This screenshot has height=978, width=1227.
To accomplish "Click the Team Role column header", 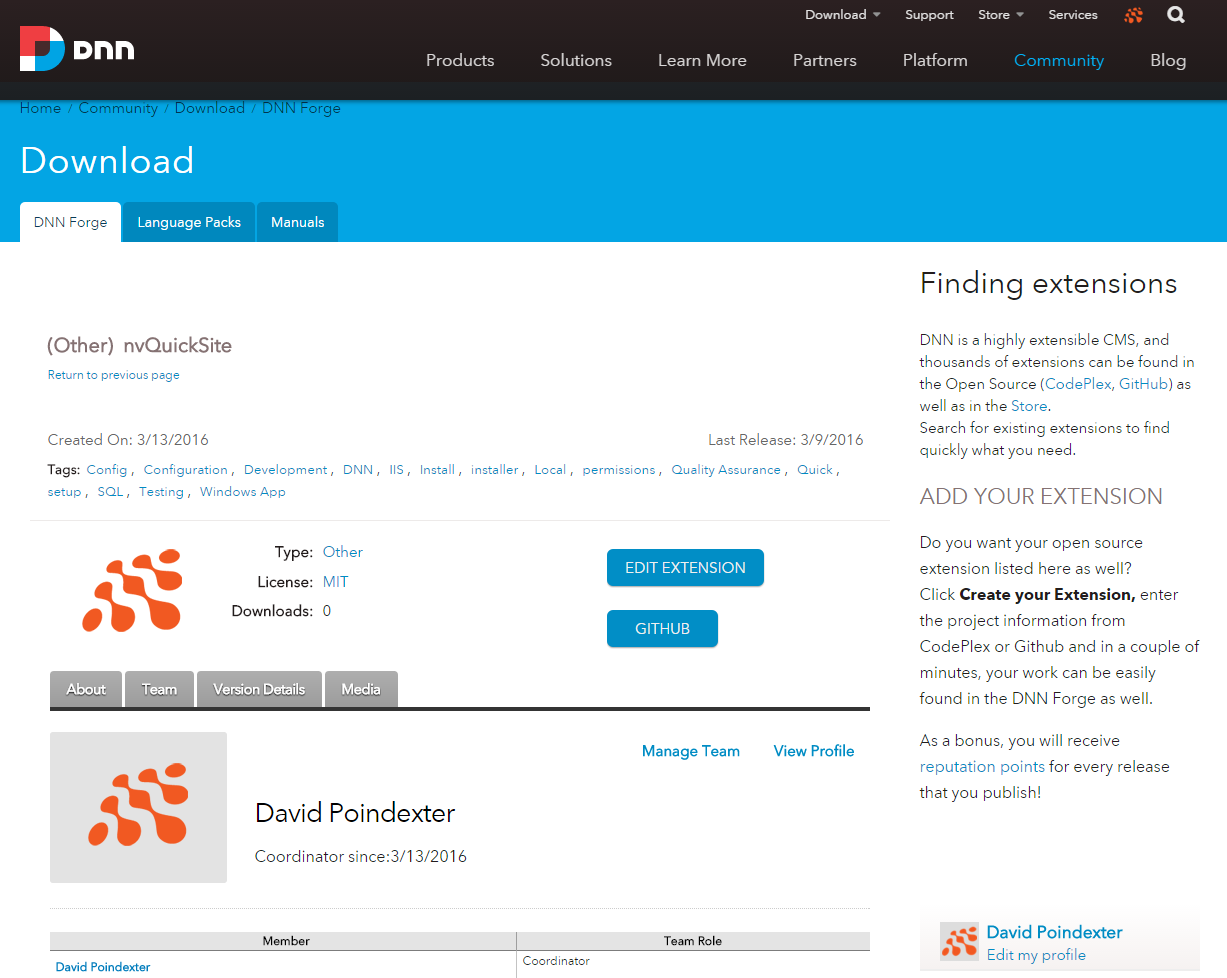I will 693,941.
